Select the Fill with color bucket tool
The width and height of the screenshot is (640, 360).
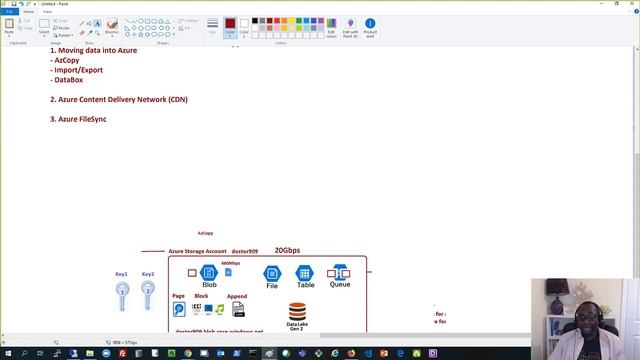click(x=89, y=24)
